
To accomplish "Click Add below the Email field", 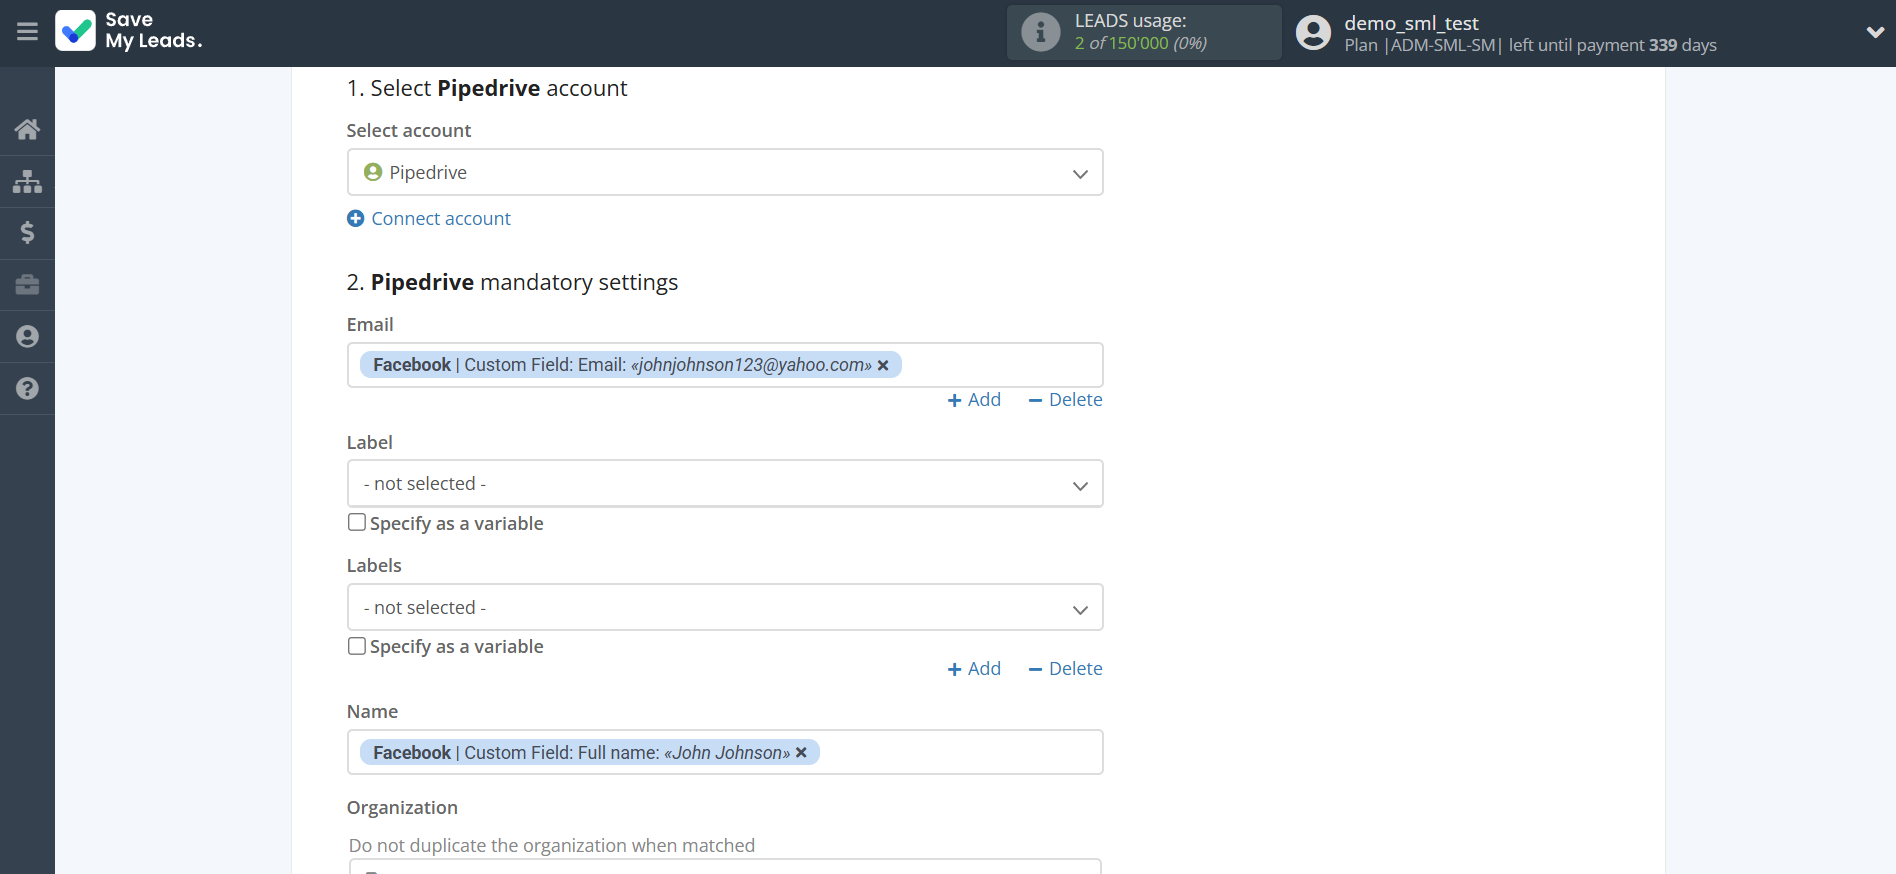I will (974, 400).
